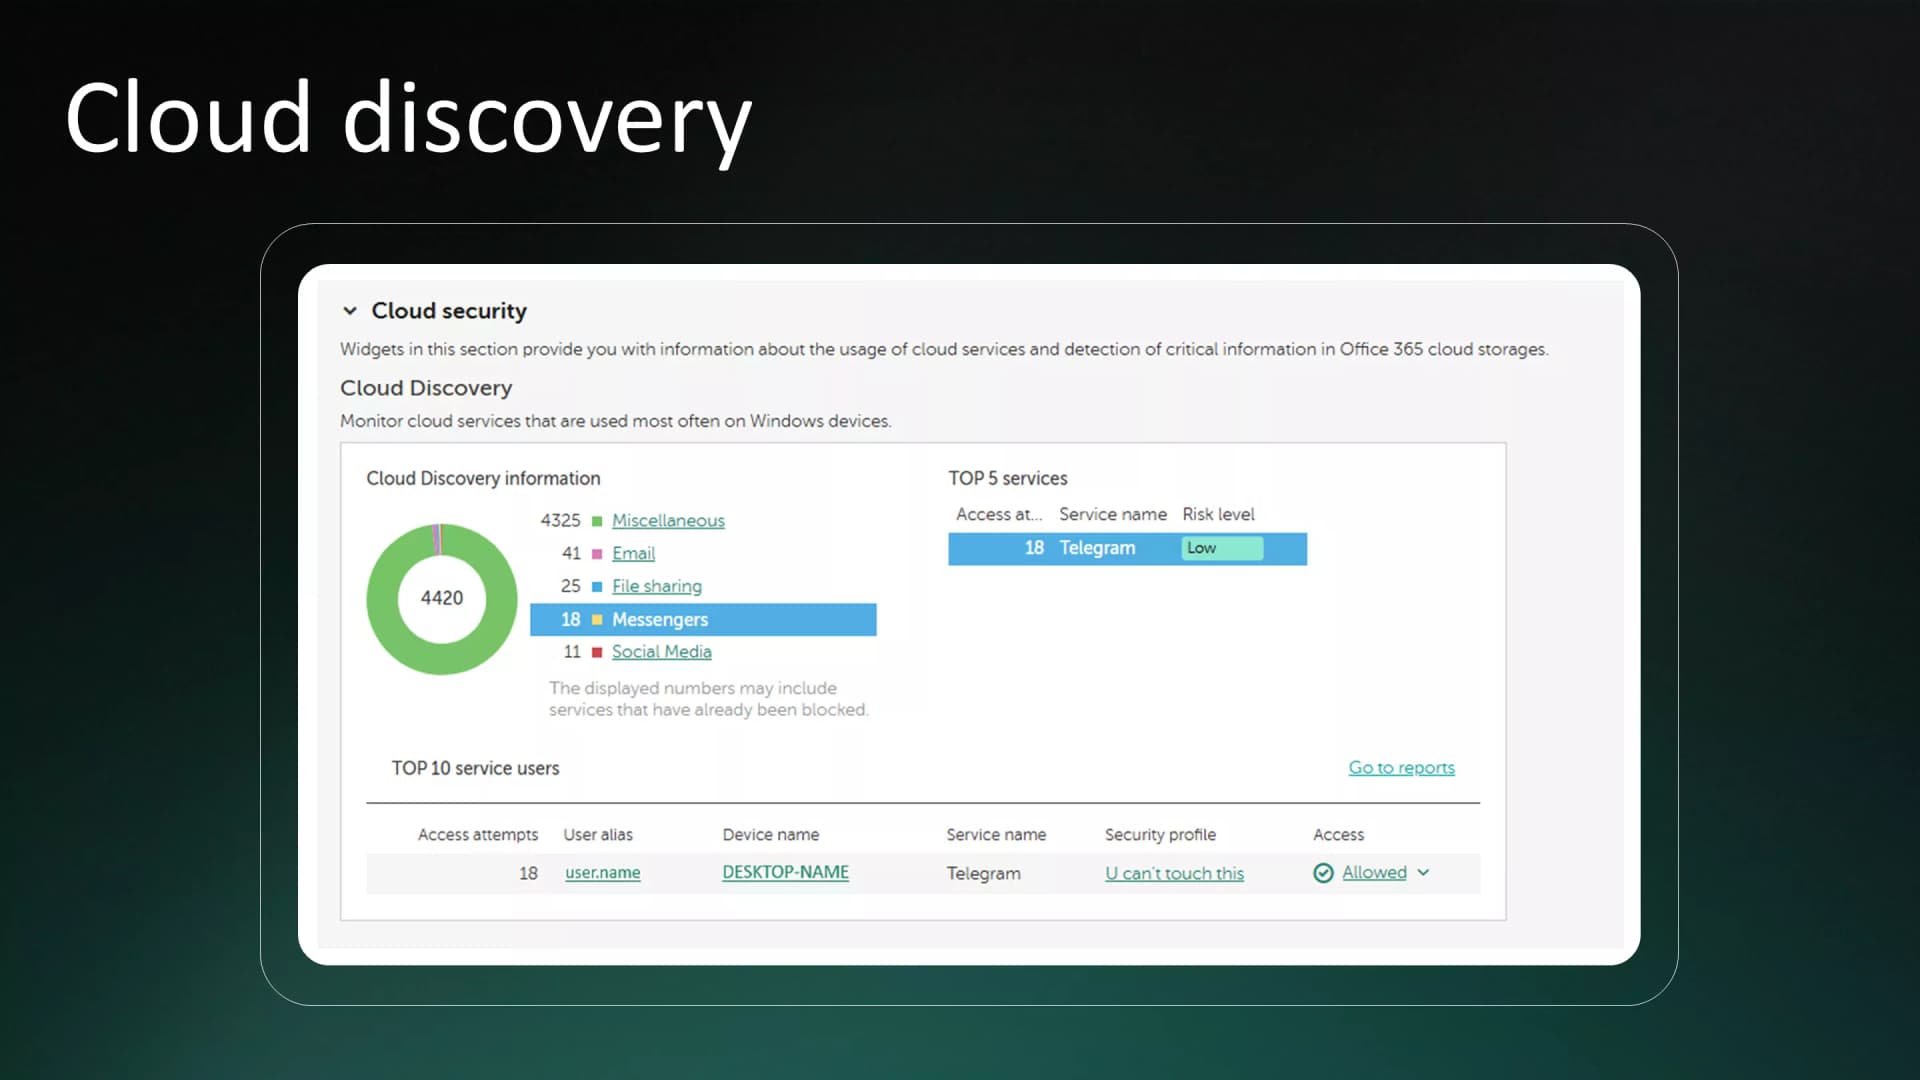The image size is (1920, 1080).
Task: Click the 25 count next to File sharing
Action: click(x=571, y=586)
